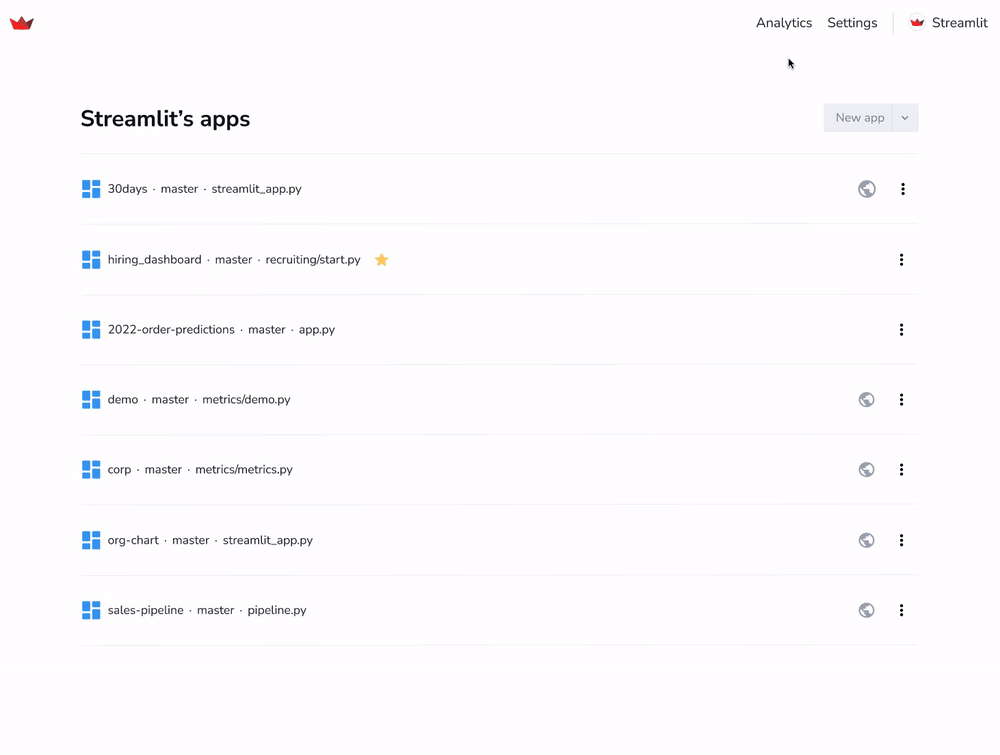Expand the New app dropdown arrow
Screen dimensions: 1000x755
click(904, 117)
